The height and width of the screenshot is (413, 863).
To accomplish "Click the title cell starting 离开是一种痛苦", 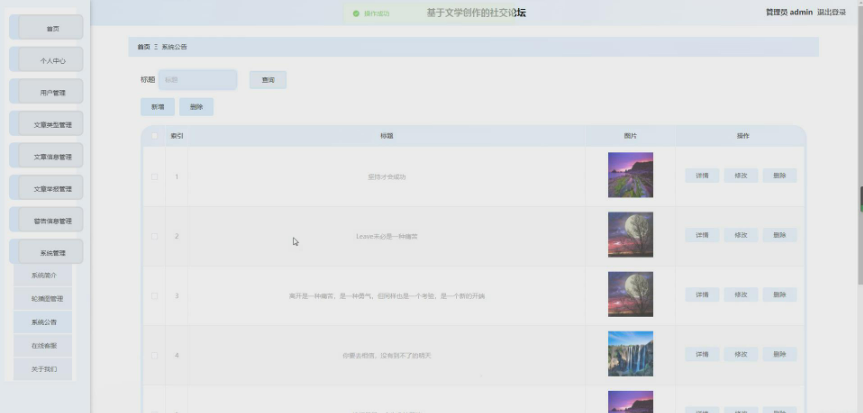I will pyautogui.click(x=387, y=296).
